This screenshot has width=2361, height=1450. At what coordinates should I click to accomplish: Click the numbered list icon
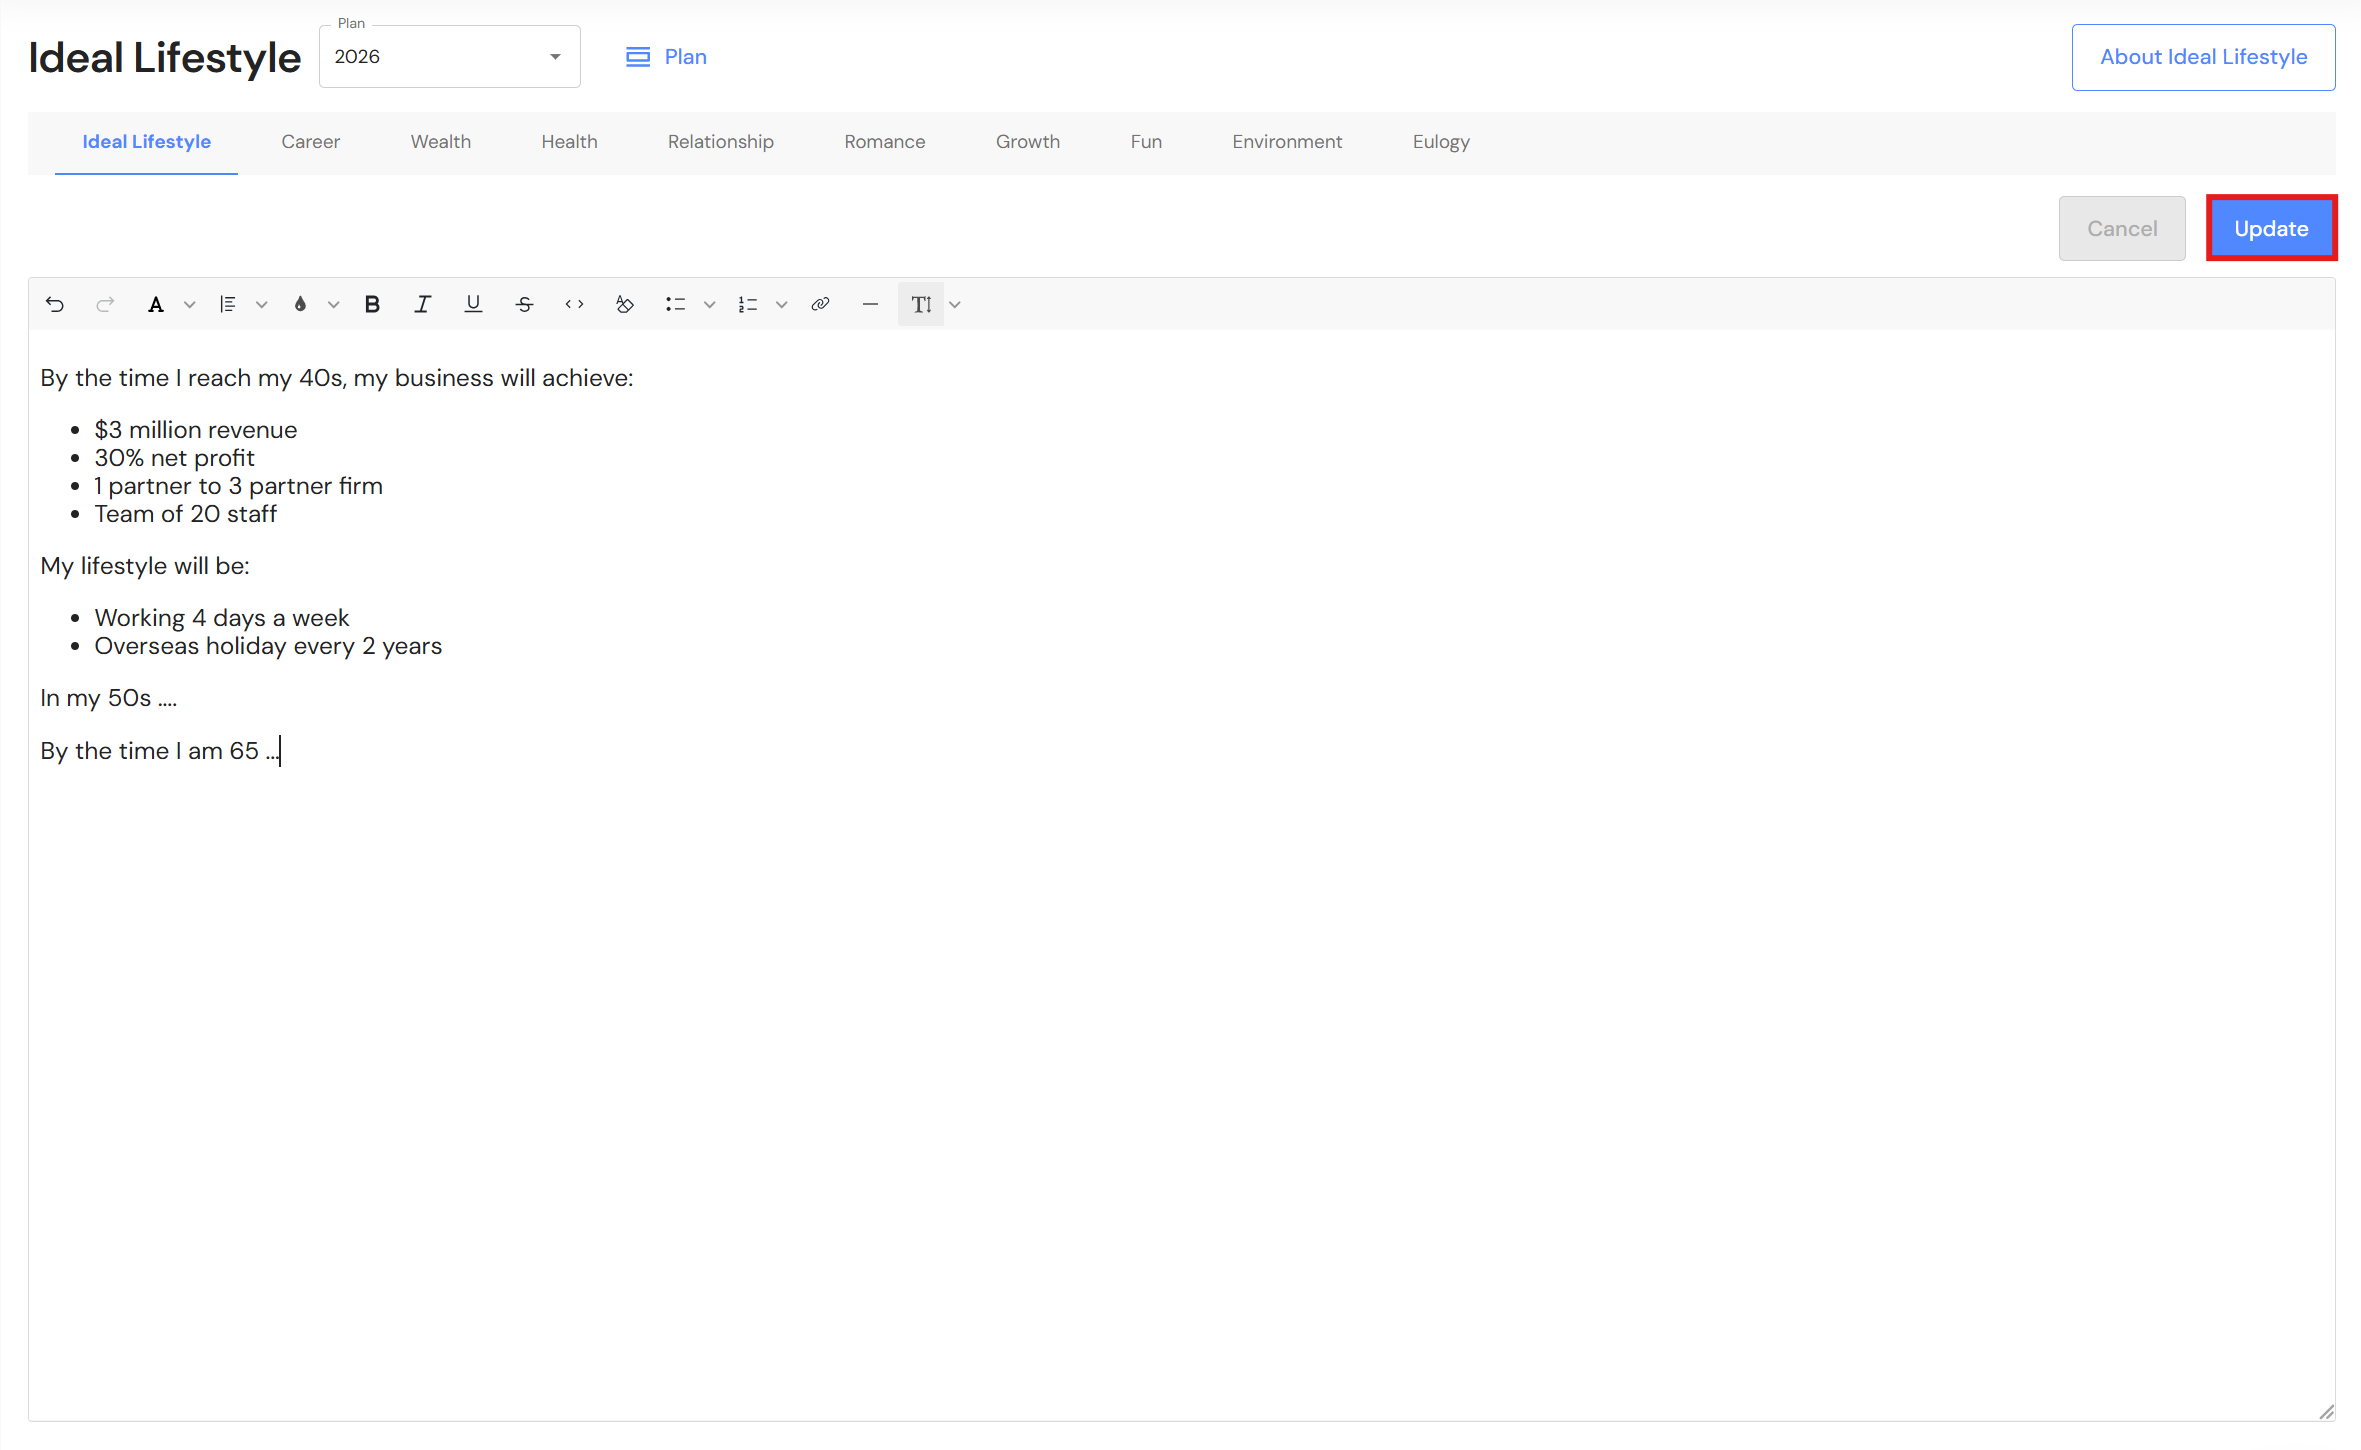[x=747, y=305]
